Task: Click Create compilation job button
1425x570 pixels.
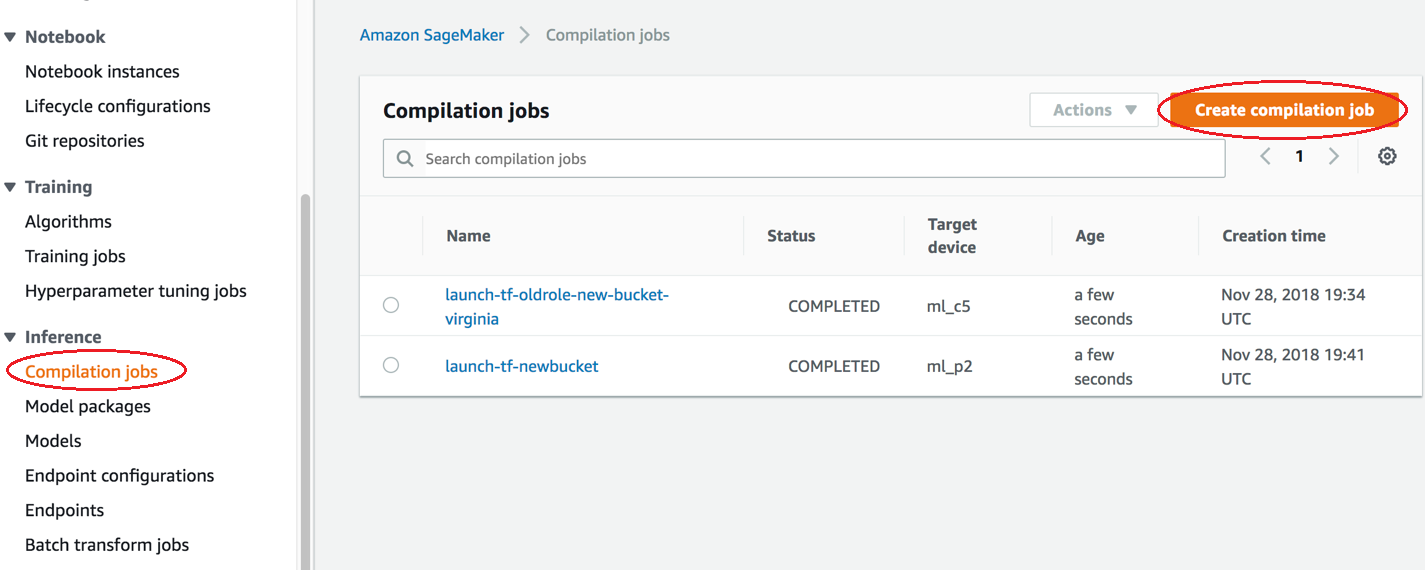Action: pyautogui.click(x=1284, y=111)
